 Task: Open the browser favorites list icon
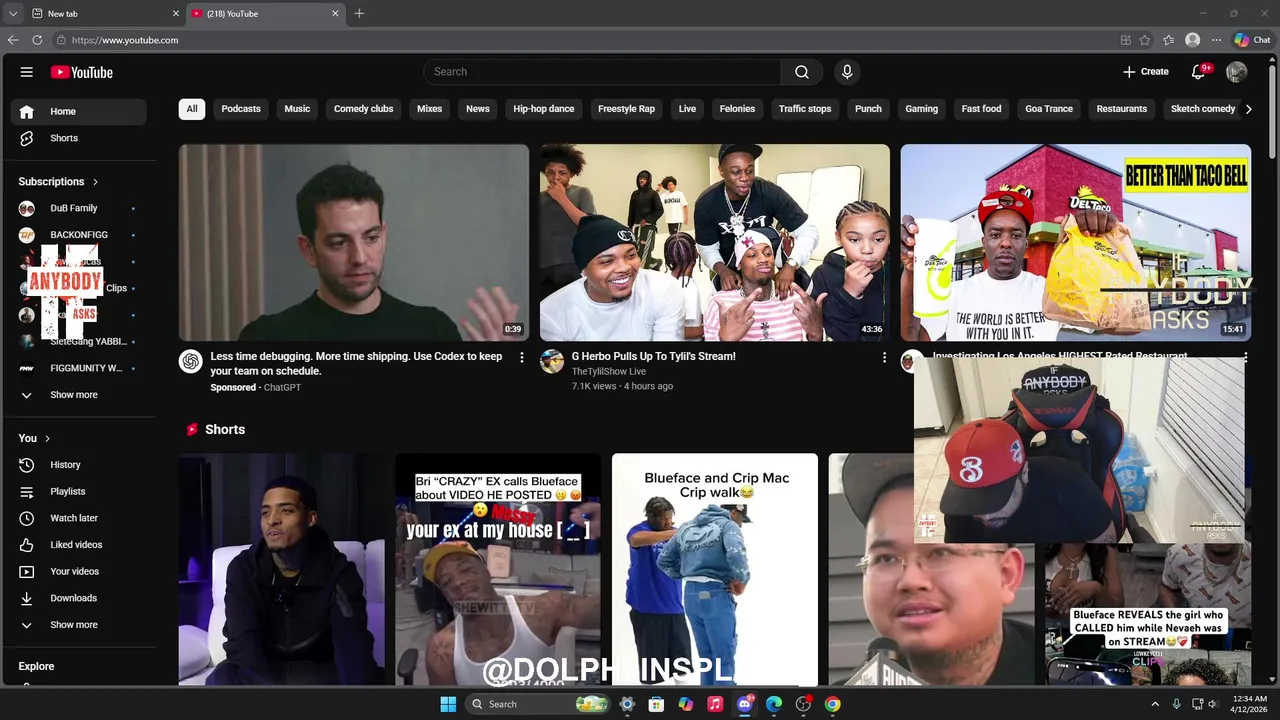tap(1169, 40)
